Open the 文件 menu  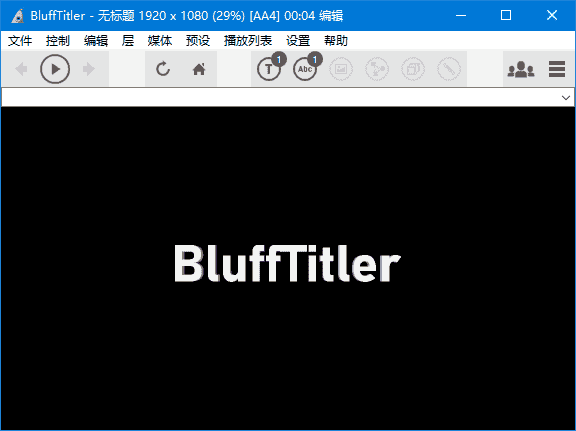pos(20,40)
